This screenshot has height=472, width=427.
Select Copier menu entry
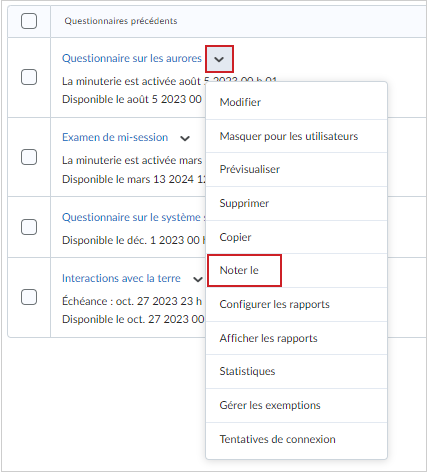(296, 237)
